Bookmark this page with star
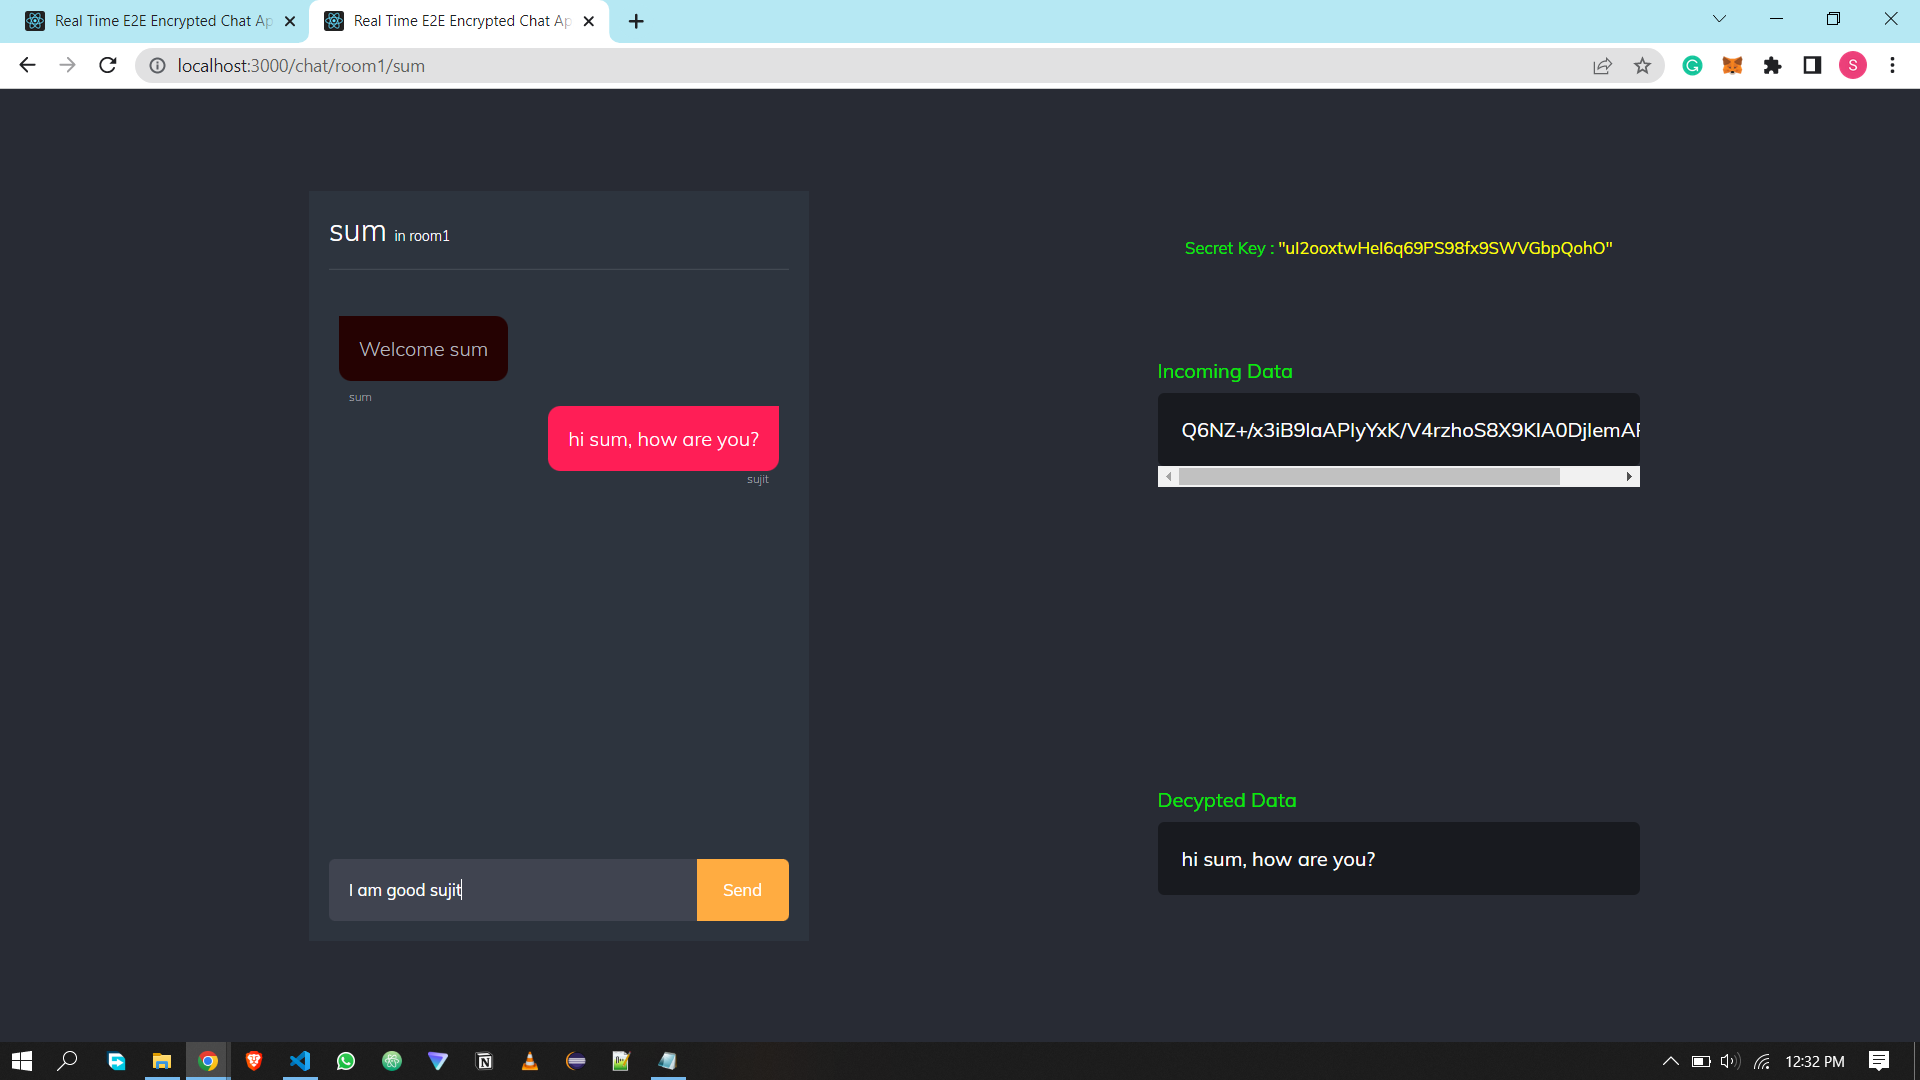Image resolution: width=1920 pixels, height=1080 pixels. click(1642, 65)
